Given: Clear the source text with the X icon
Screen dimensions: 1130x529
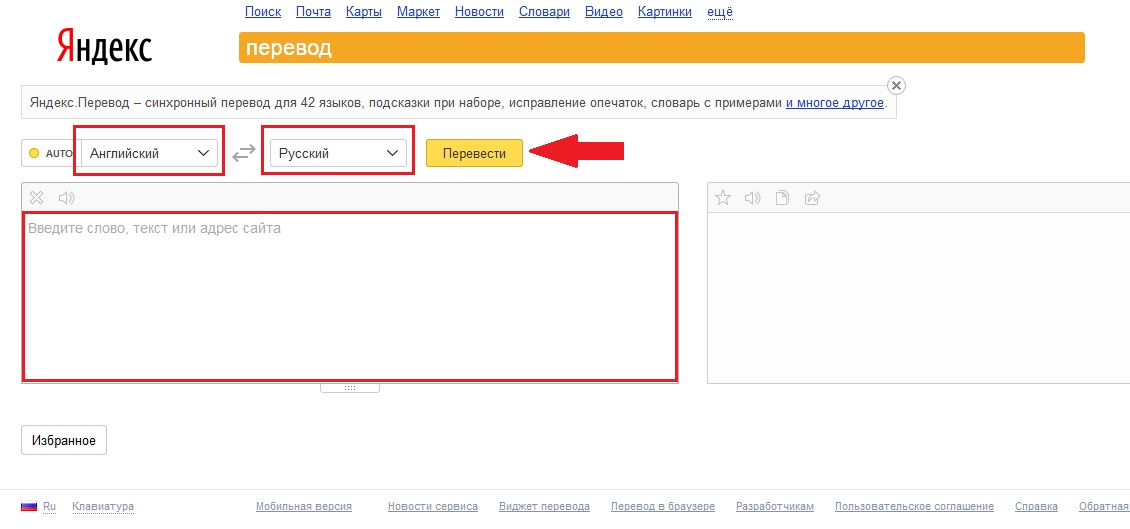Looking at the screenshot, I should [x=37, y=197].
